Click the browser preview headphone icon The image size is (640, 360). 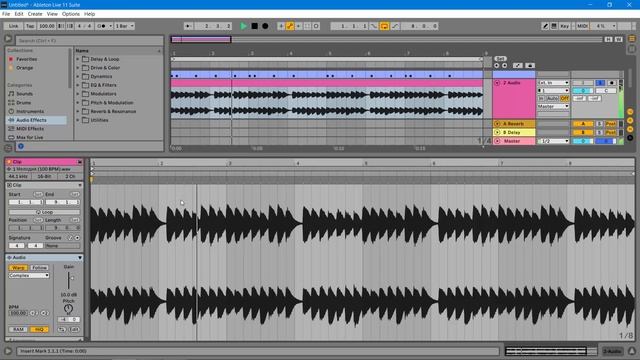(x=8, y=148)
